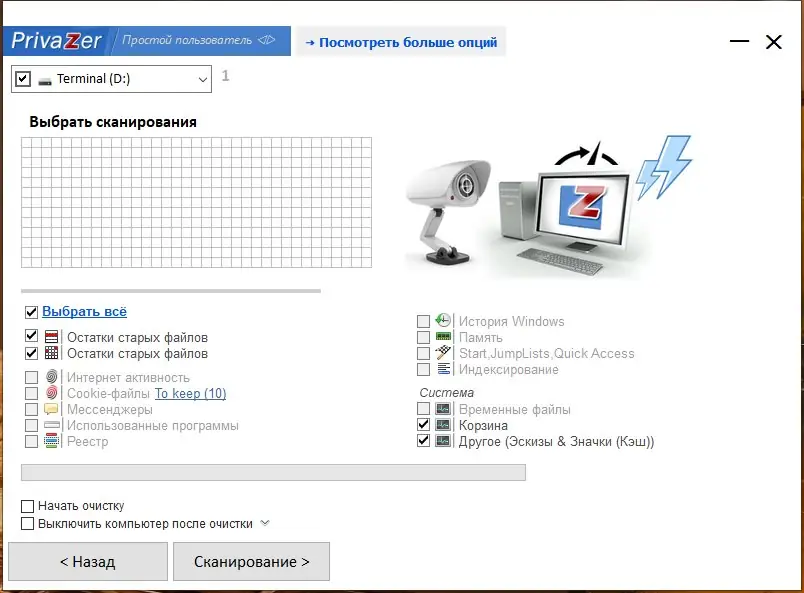Image resolution: width=804 pixels, height=593 pixels.
Task: Click the icon for Индексирование
Action: (x=444, y=368)
